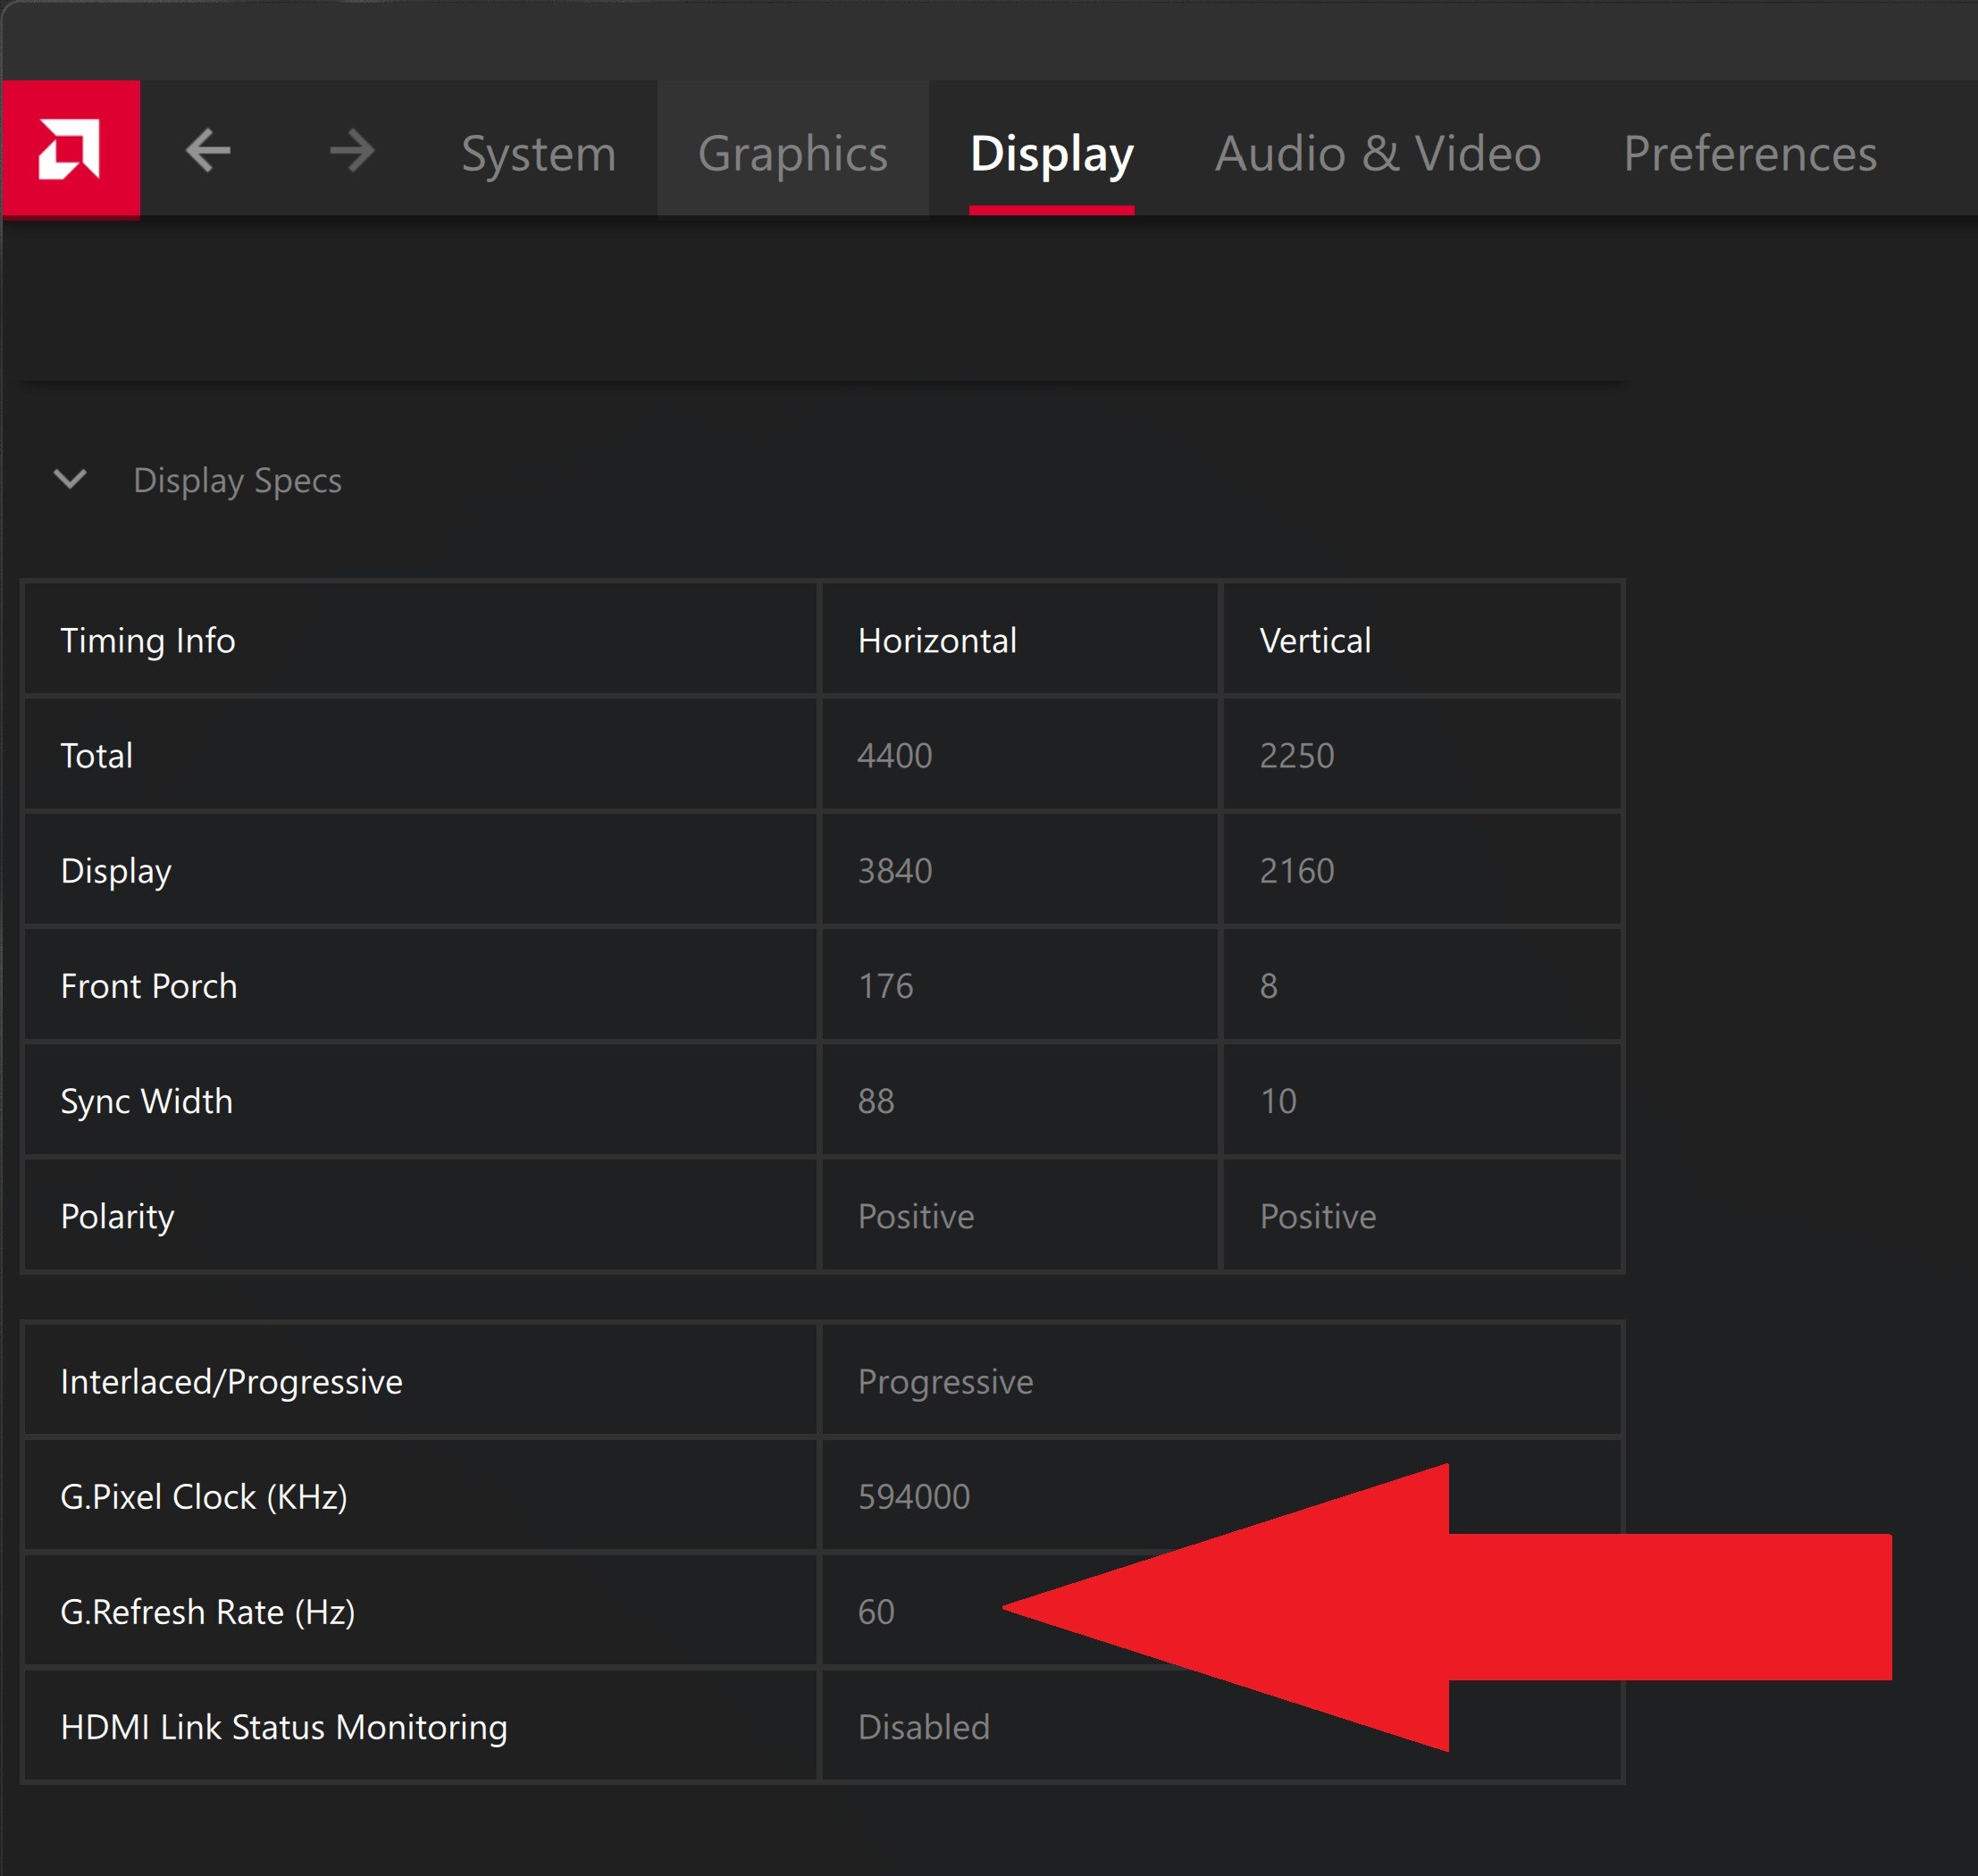Go forward with the right arrow

point(352,151)
